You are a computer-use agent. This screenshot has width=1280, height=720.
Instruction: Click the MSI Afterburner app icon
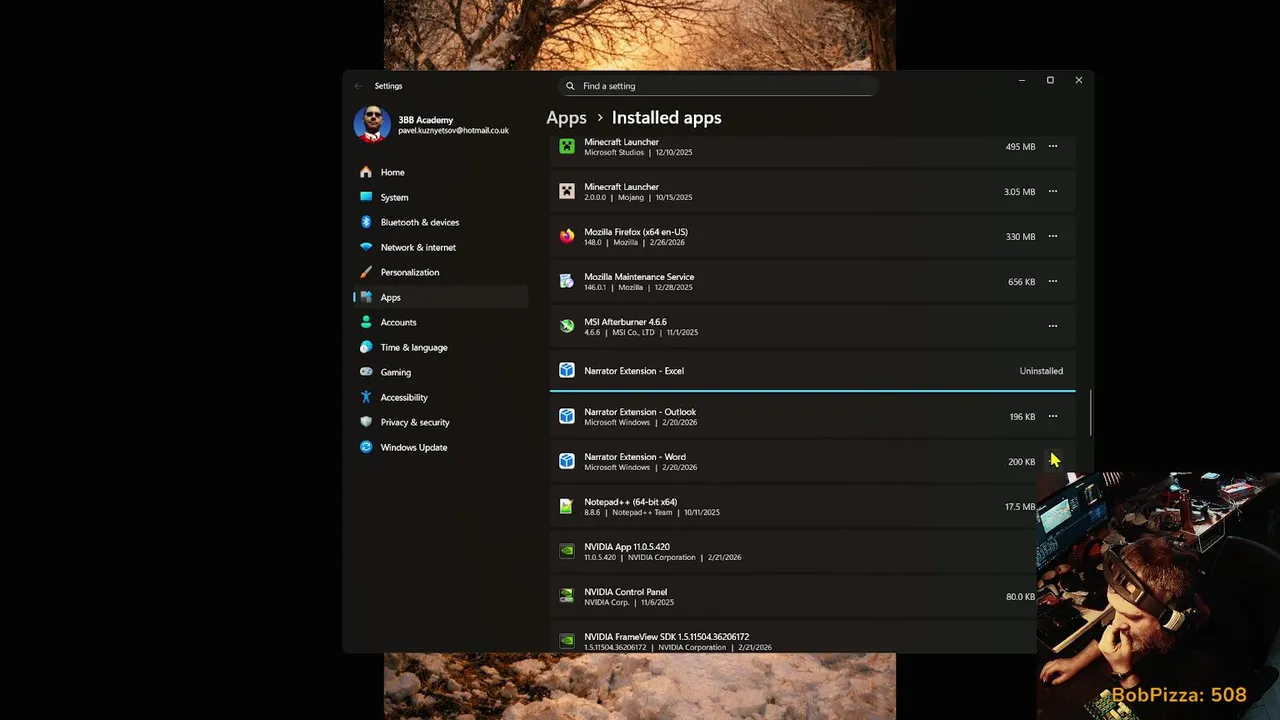[x=567, y=326]
